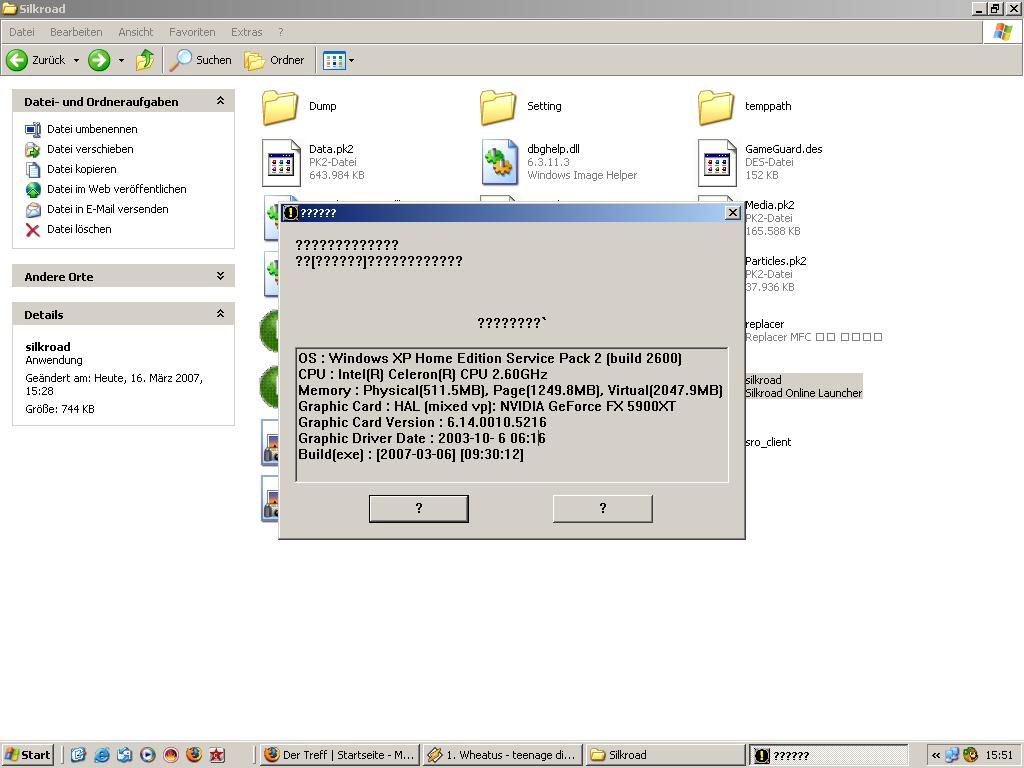The image size is (1024, 768).
Task: Click the Up folder toolbar icon
Action: pos(145,60)
